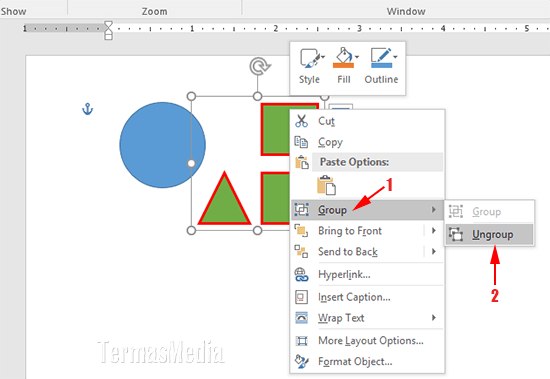This screenshot has height=379, width=550.
Task: Click the Outline pen icon
Action: click(x=381, y=55)
